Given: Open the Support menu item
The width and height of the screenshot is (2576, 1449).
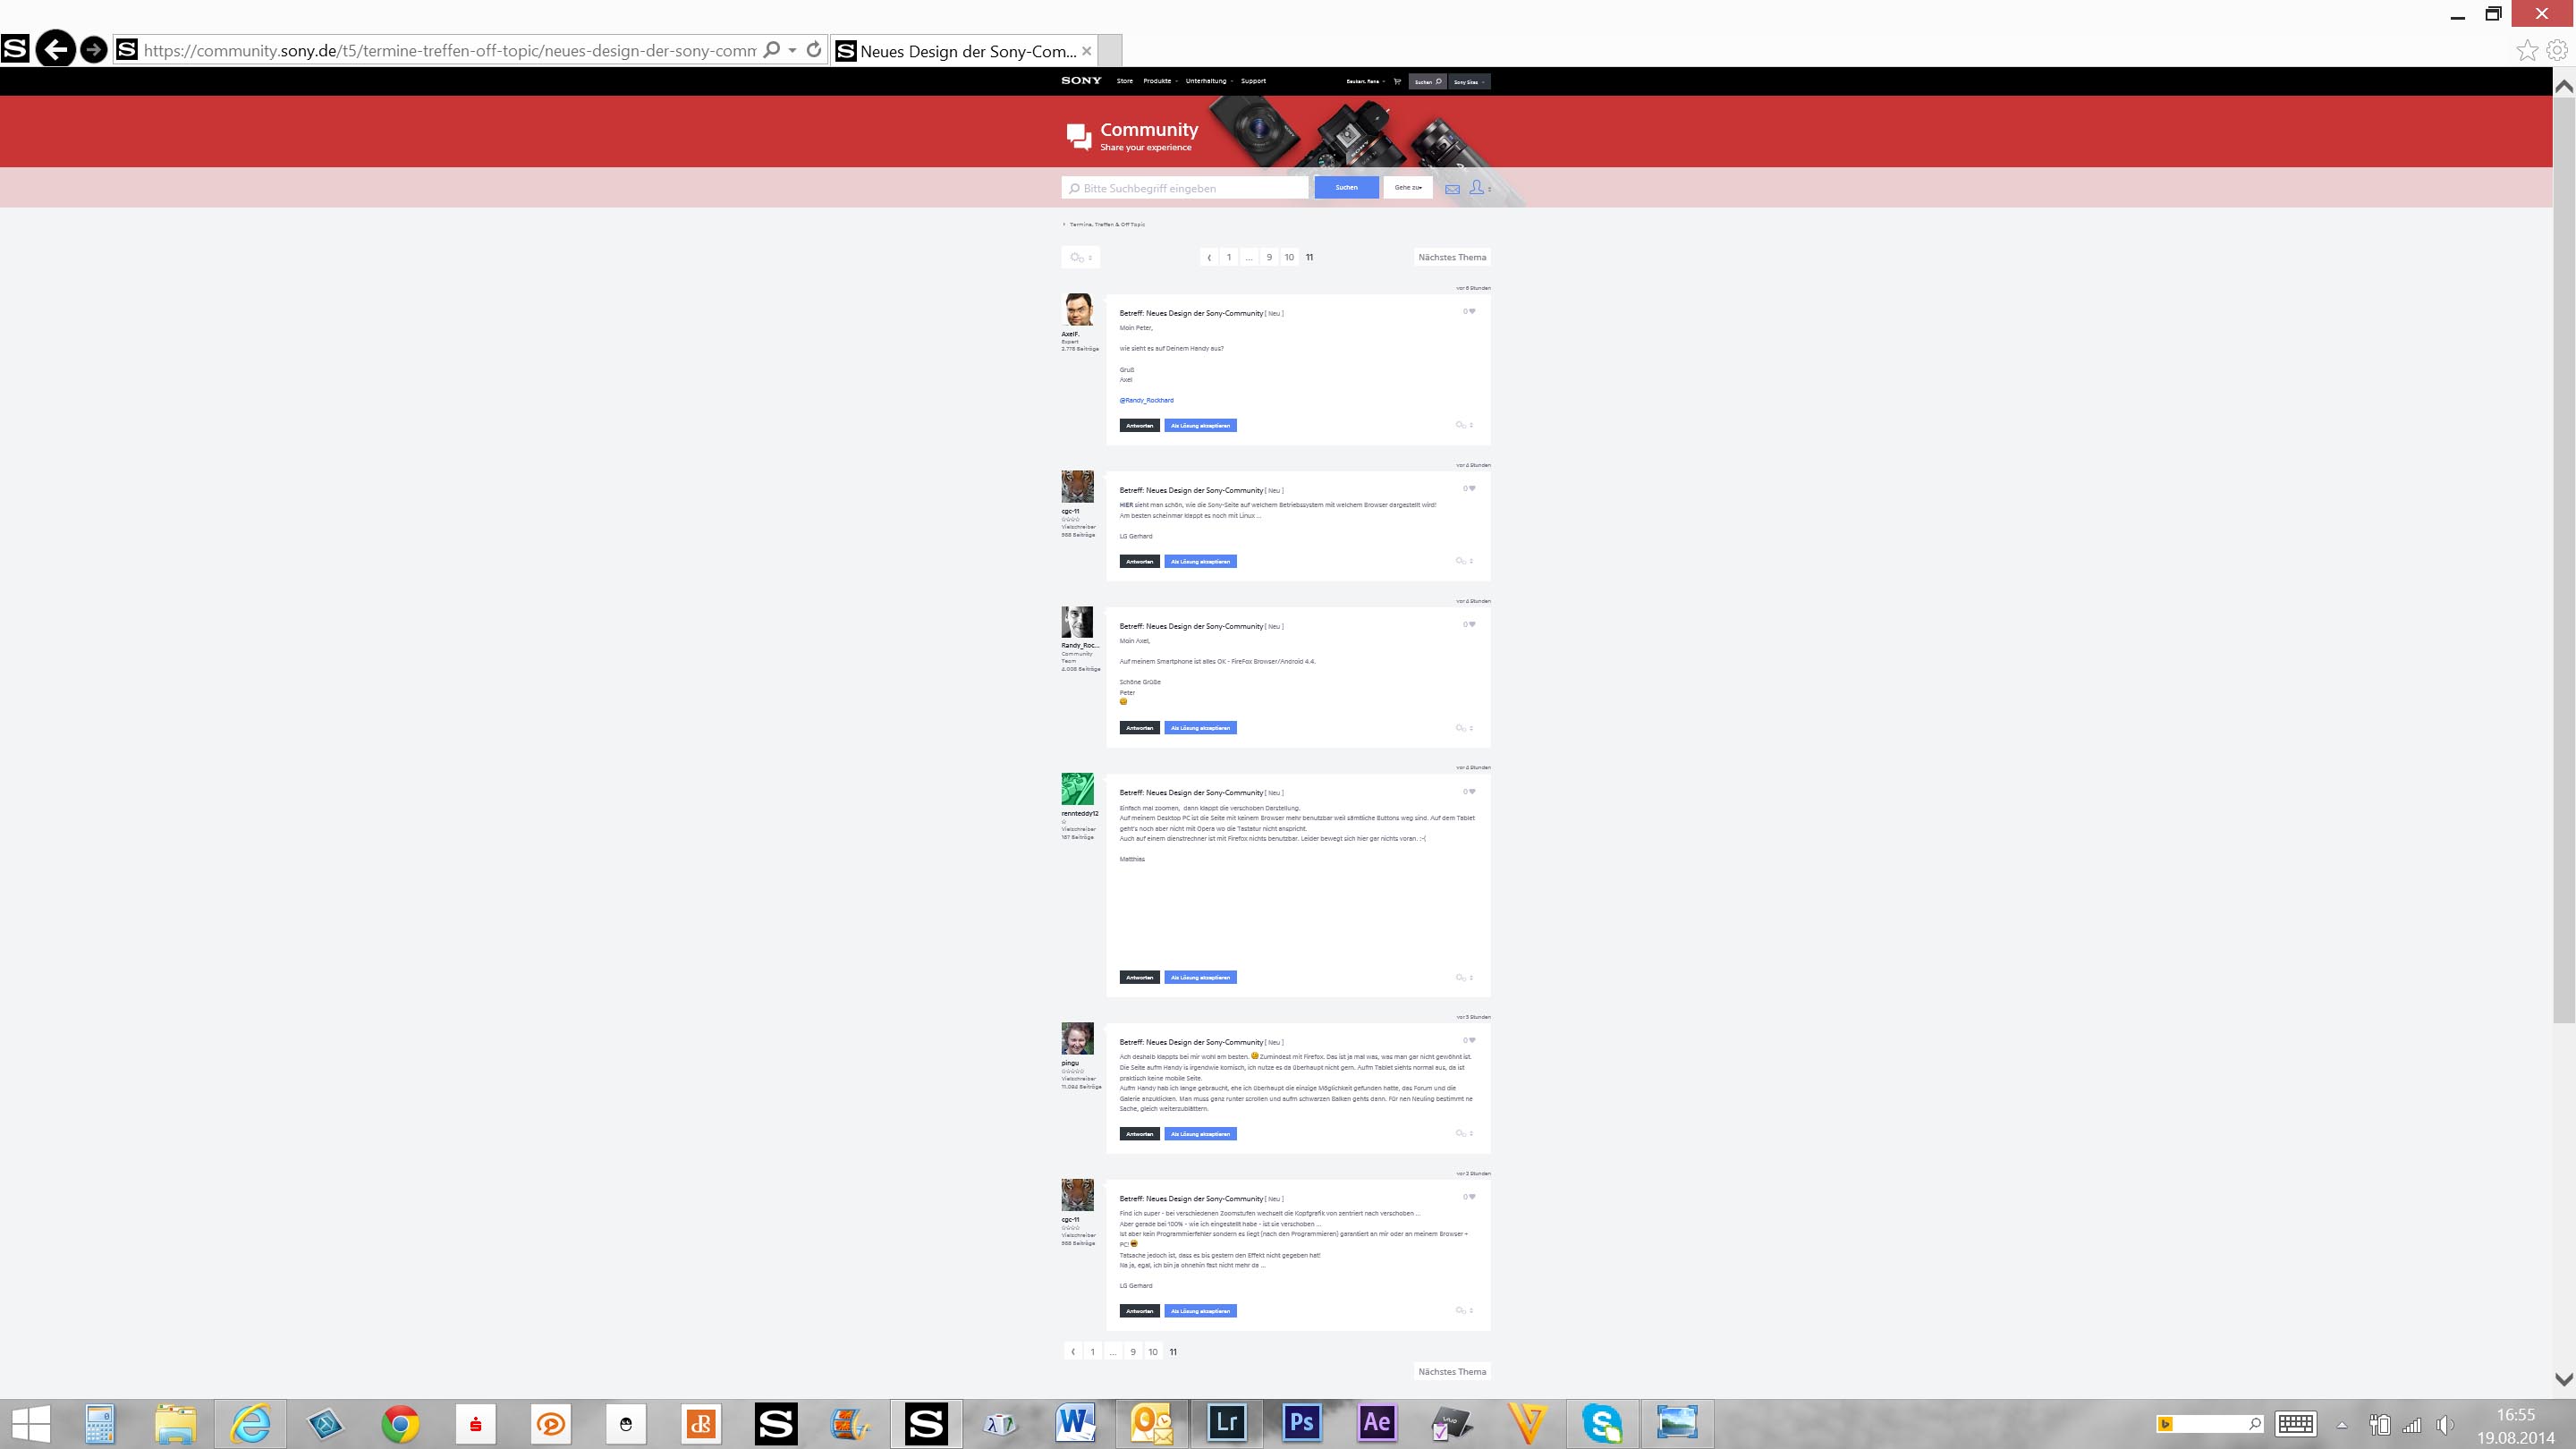Looking at the screenshot, I should pos(1253,81).
